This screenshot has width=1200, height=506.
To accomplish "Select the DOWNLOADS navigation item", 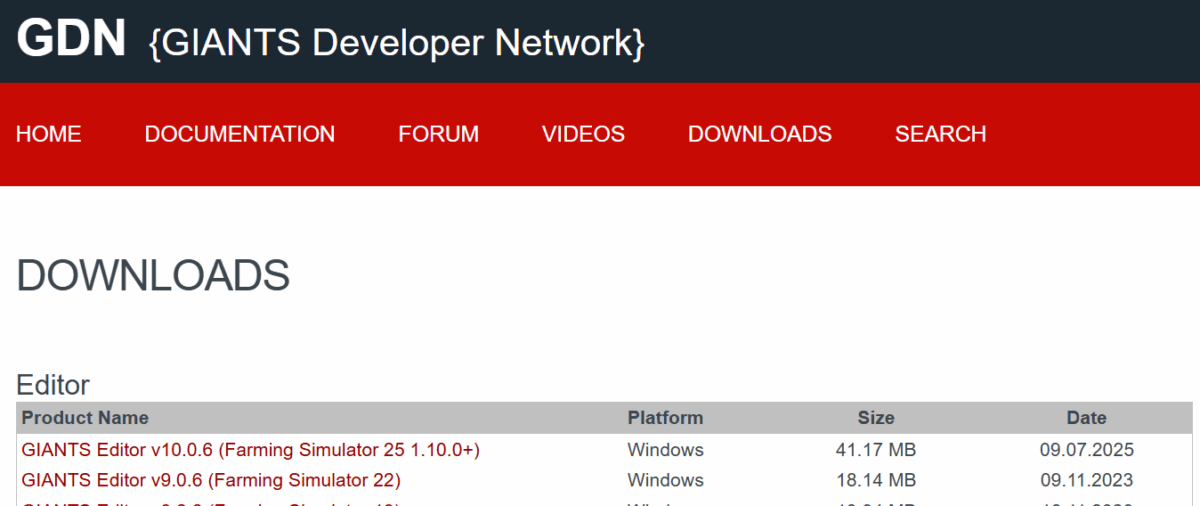I will pyautogui.click(x=760, y=134).
